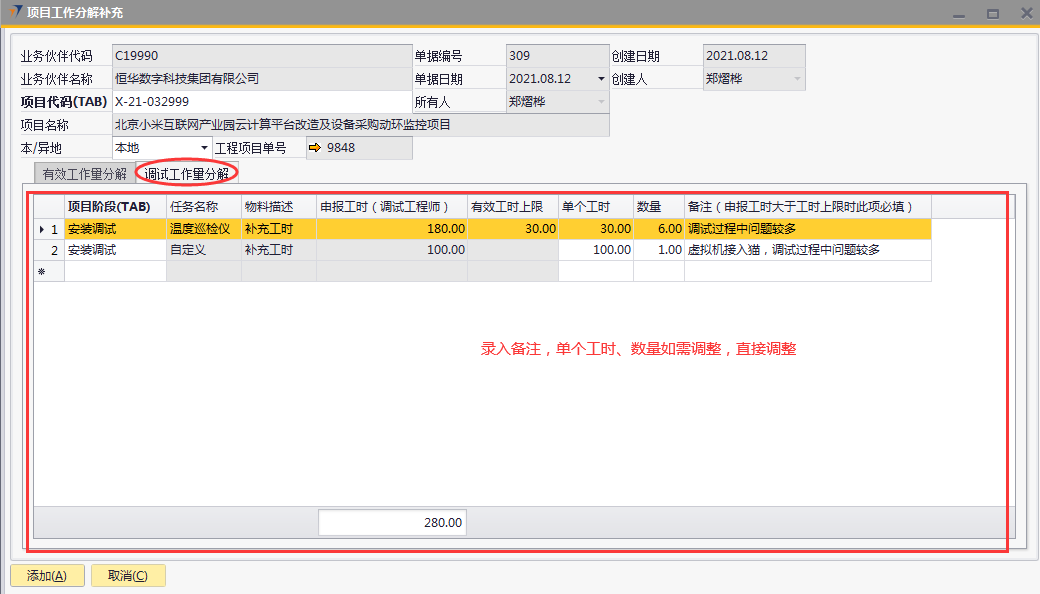Click the orange link arrow beside 9848
The width and height of the screenshot is (1040, 594).
[x=315, y=149]
